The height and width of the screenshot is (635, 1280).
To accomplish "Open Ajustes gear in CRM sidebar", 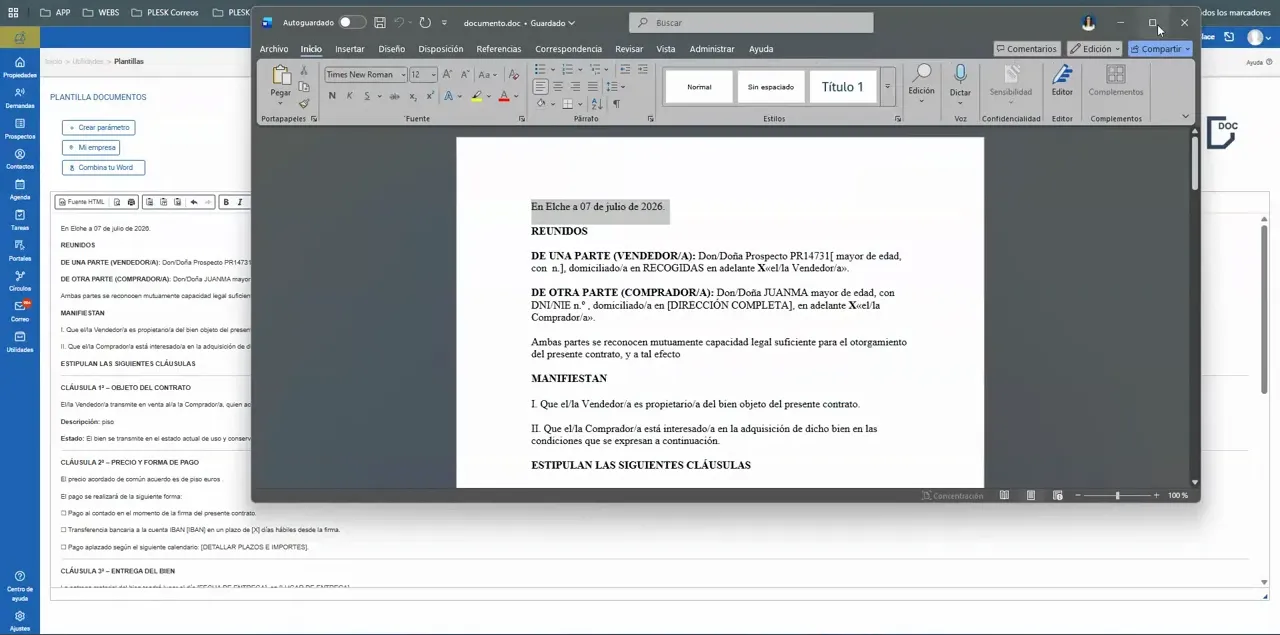I will (x=20, y=621).
